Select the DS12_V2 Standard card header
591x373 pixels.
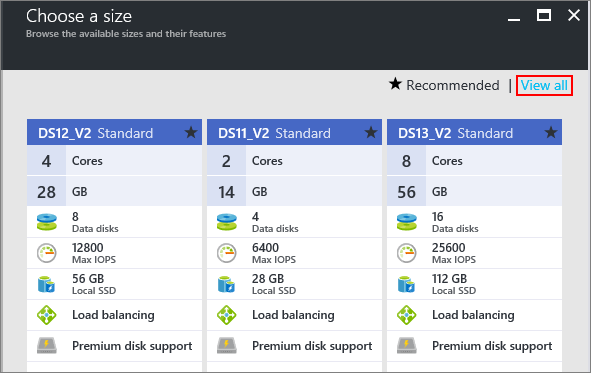point(114,133)
